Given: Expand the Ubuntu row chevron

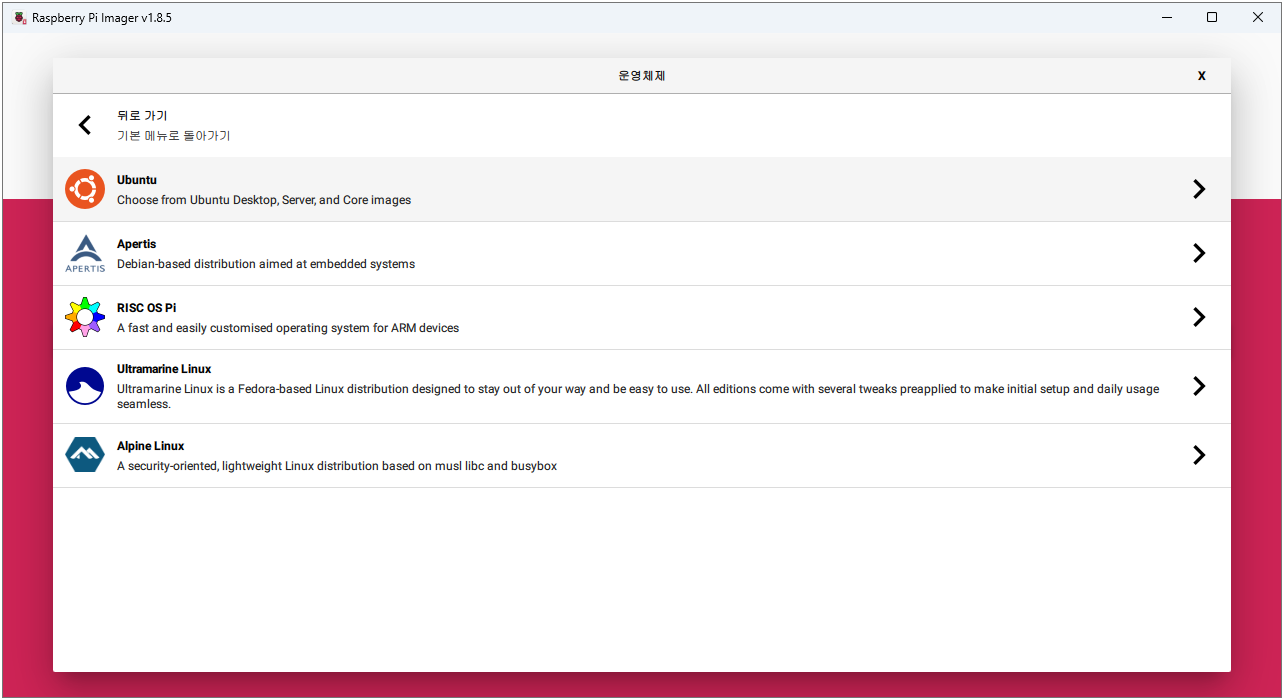Looking at the screenshot, I should [x=1199, y=189].
